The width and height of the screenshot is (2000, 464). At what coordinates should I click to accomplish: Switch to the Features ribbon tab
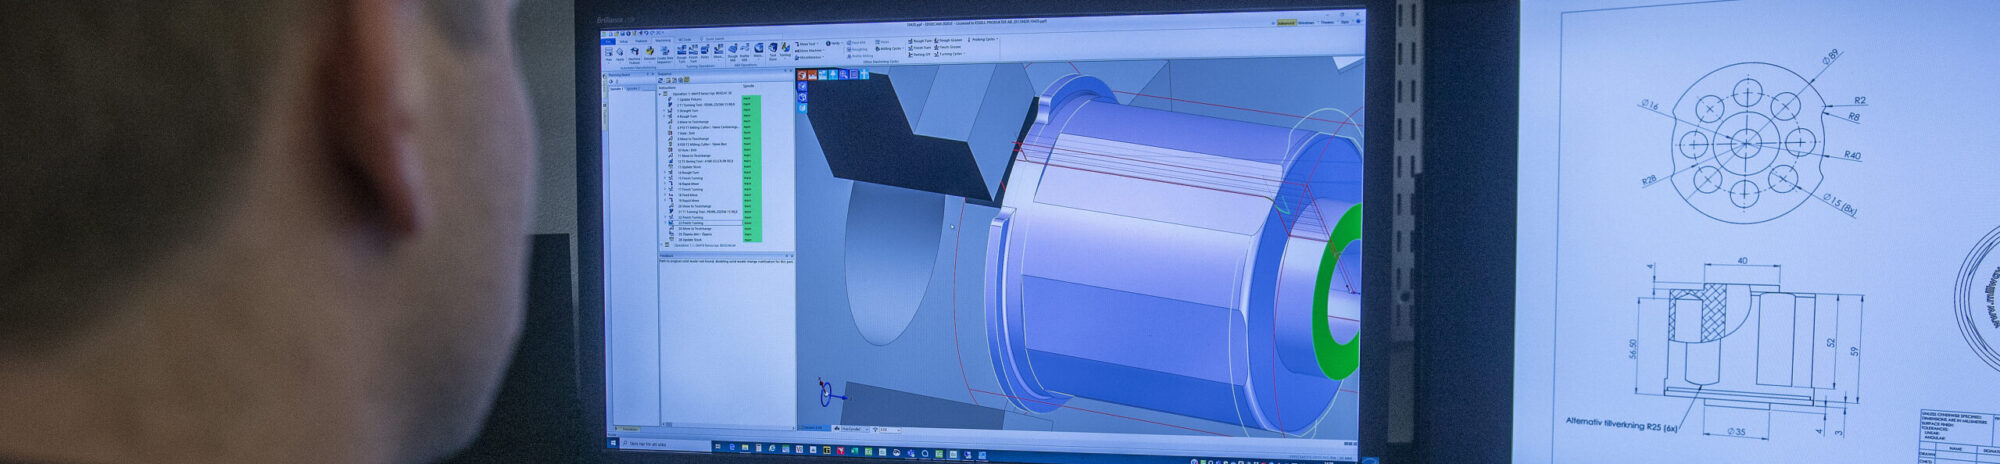(x=641, y=41)
